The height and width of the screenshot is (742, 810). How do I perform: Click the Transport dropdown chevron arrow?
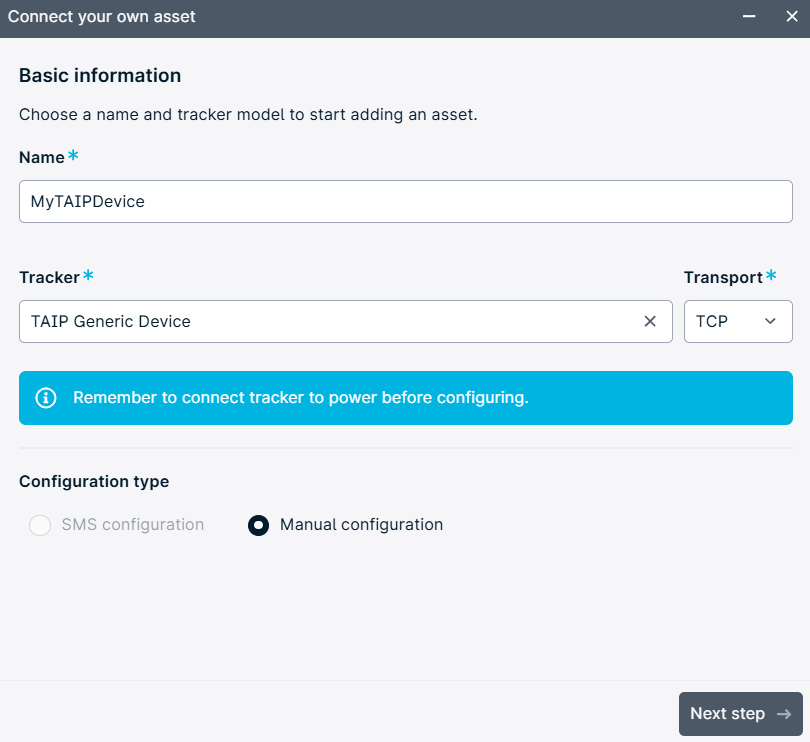click(770, 321)
